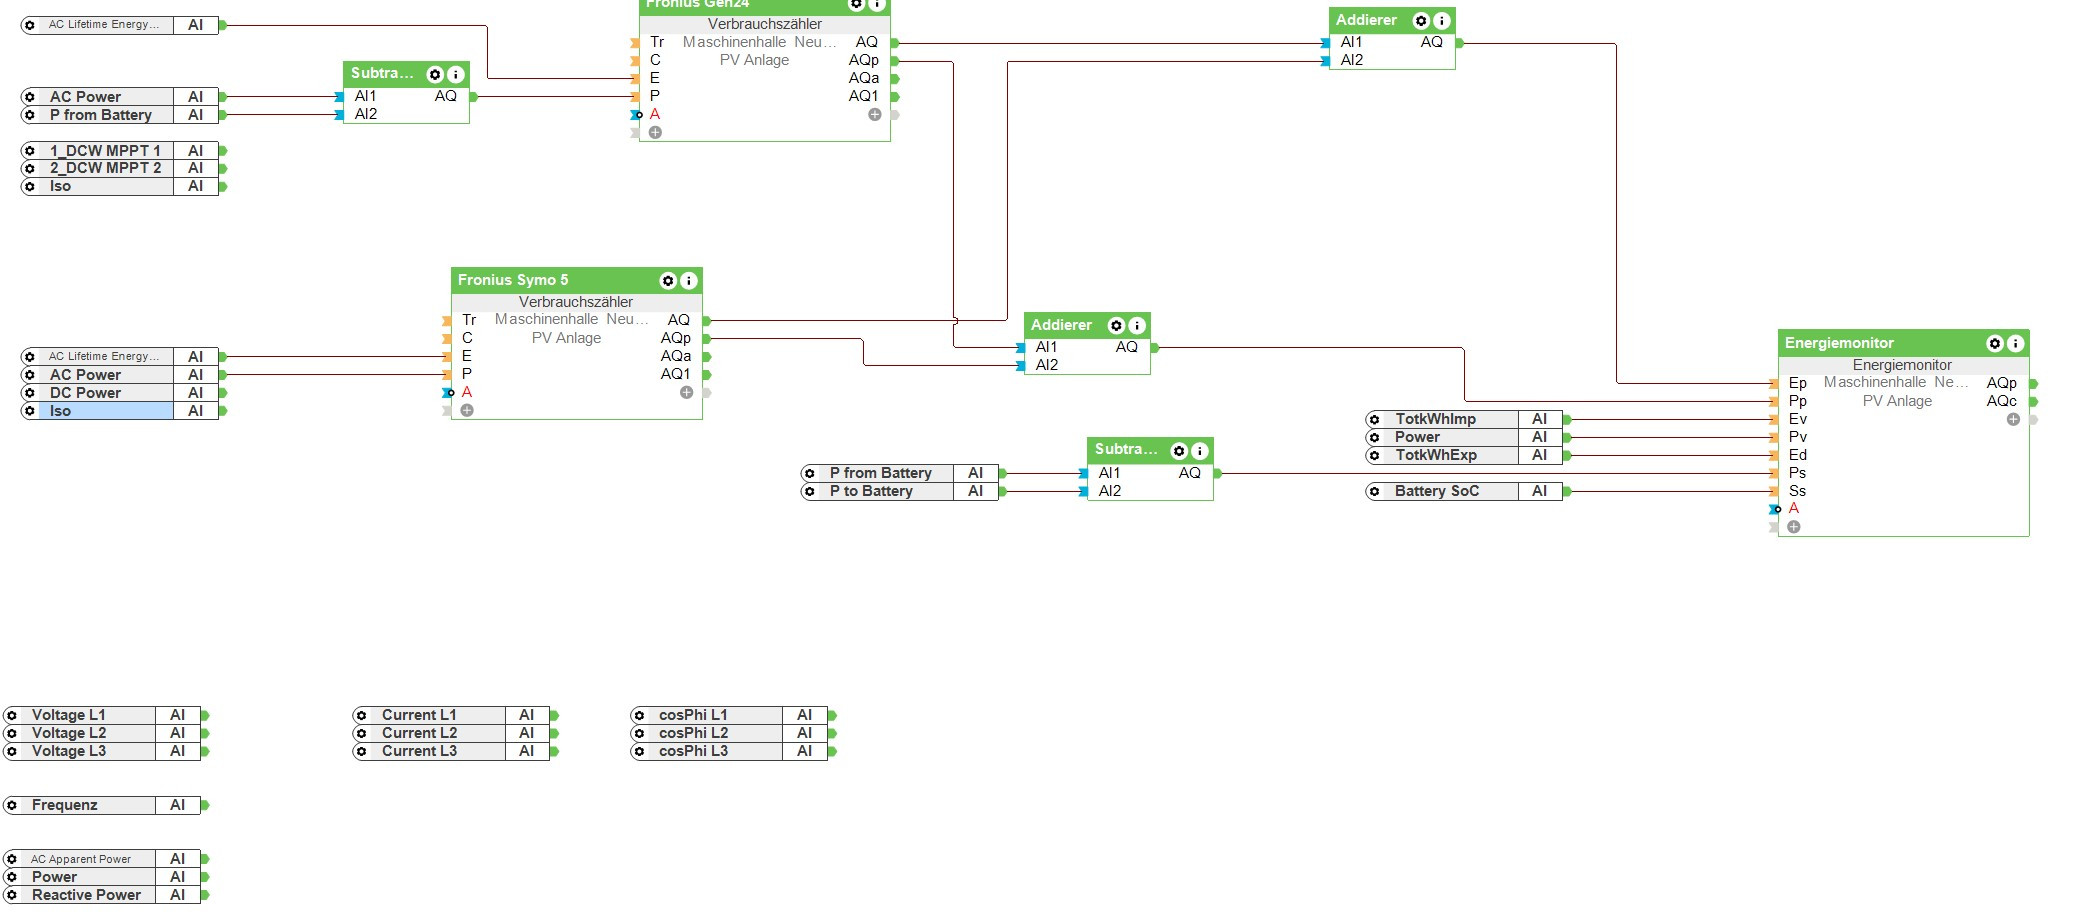
Task: Select the P to Battery label
Action: click(x=871, y=491)
